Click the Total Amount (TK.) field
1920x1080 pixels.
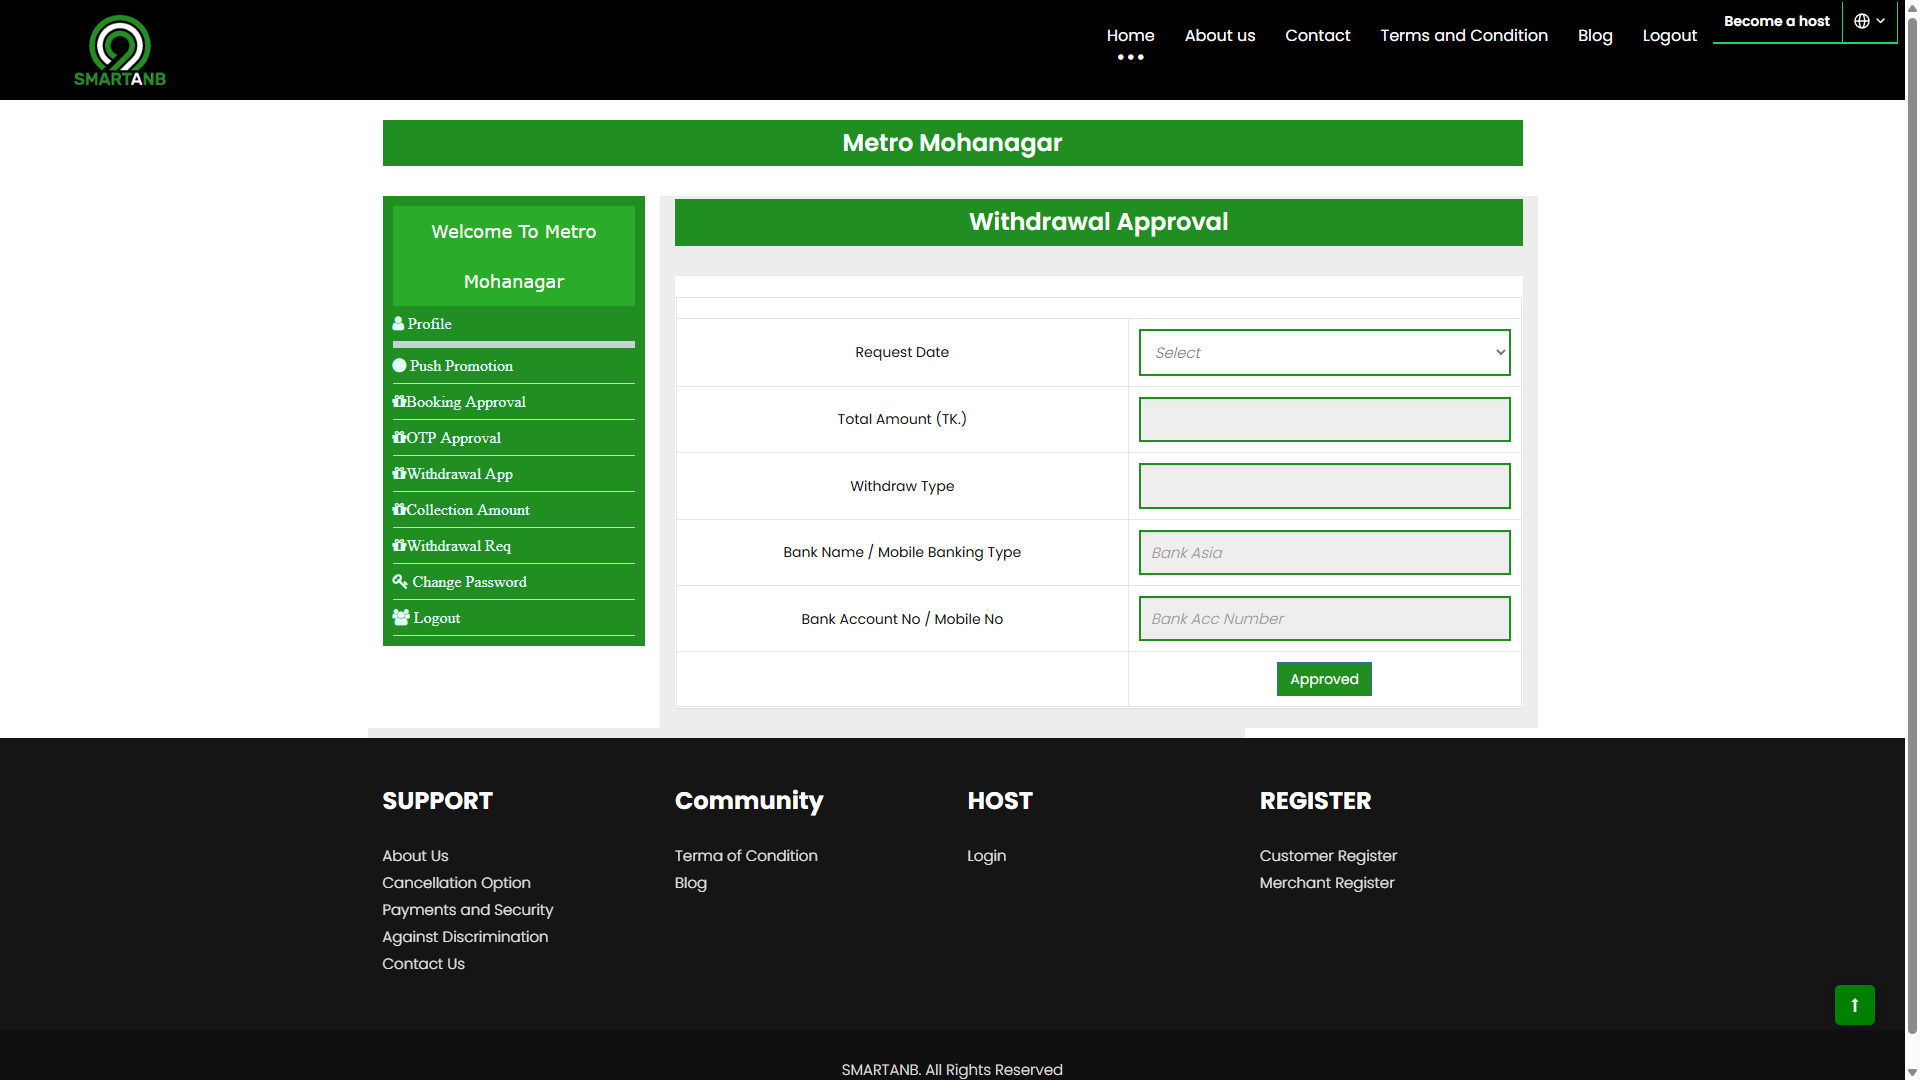tap(1324, 420)
